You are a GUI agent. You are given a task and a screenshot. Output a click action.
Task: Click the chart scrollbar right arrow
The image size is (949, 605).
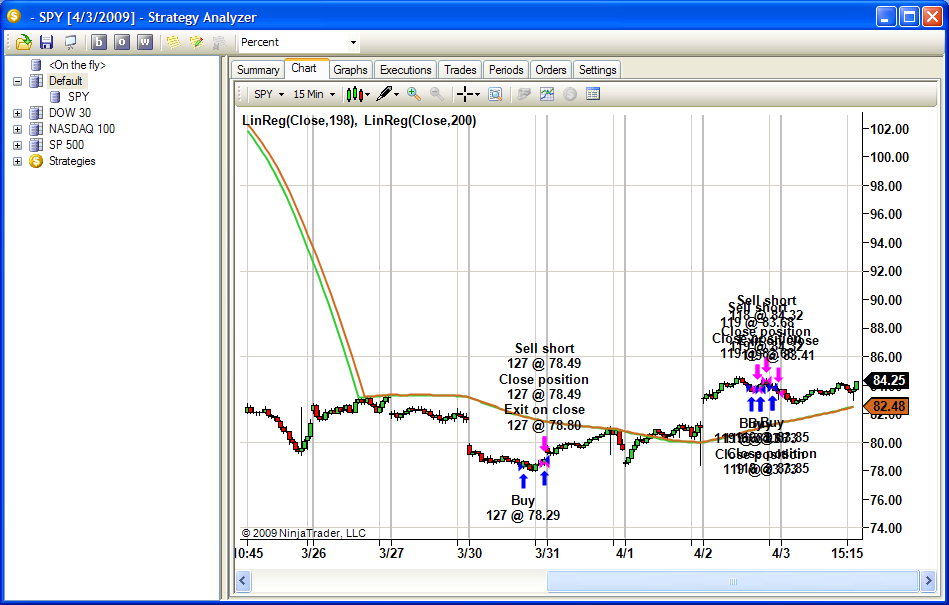[x=928, y=581]
